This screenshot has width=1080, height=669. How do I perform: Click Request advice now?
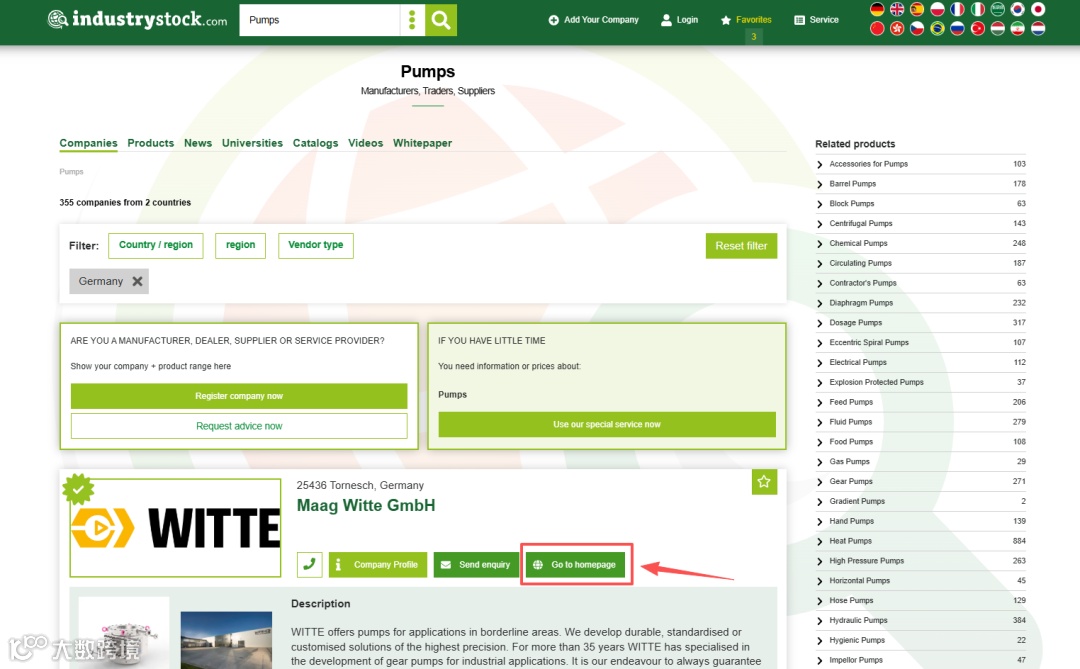[x=239, y=426]
